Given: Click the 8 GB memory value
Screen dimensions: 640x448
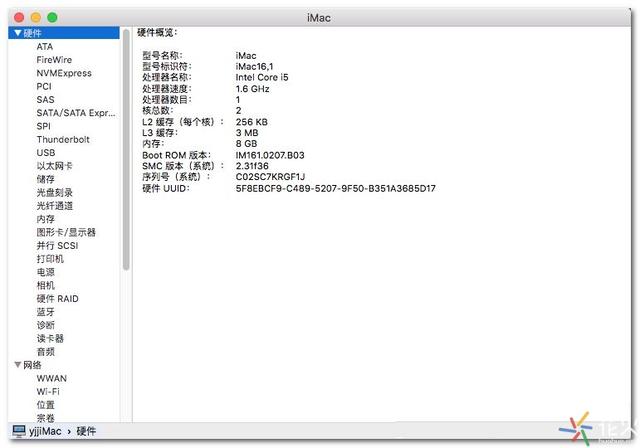Looking at the screenshot, I should (x=246, y=144).
